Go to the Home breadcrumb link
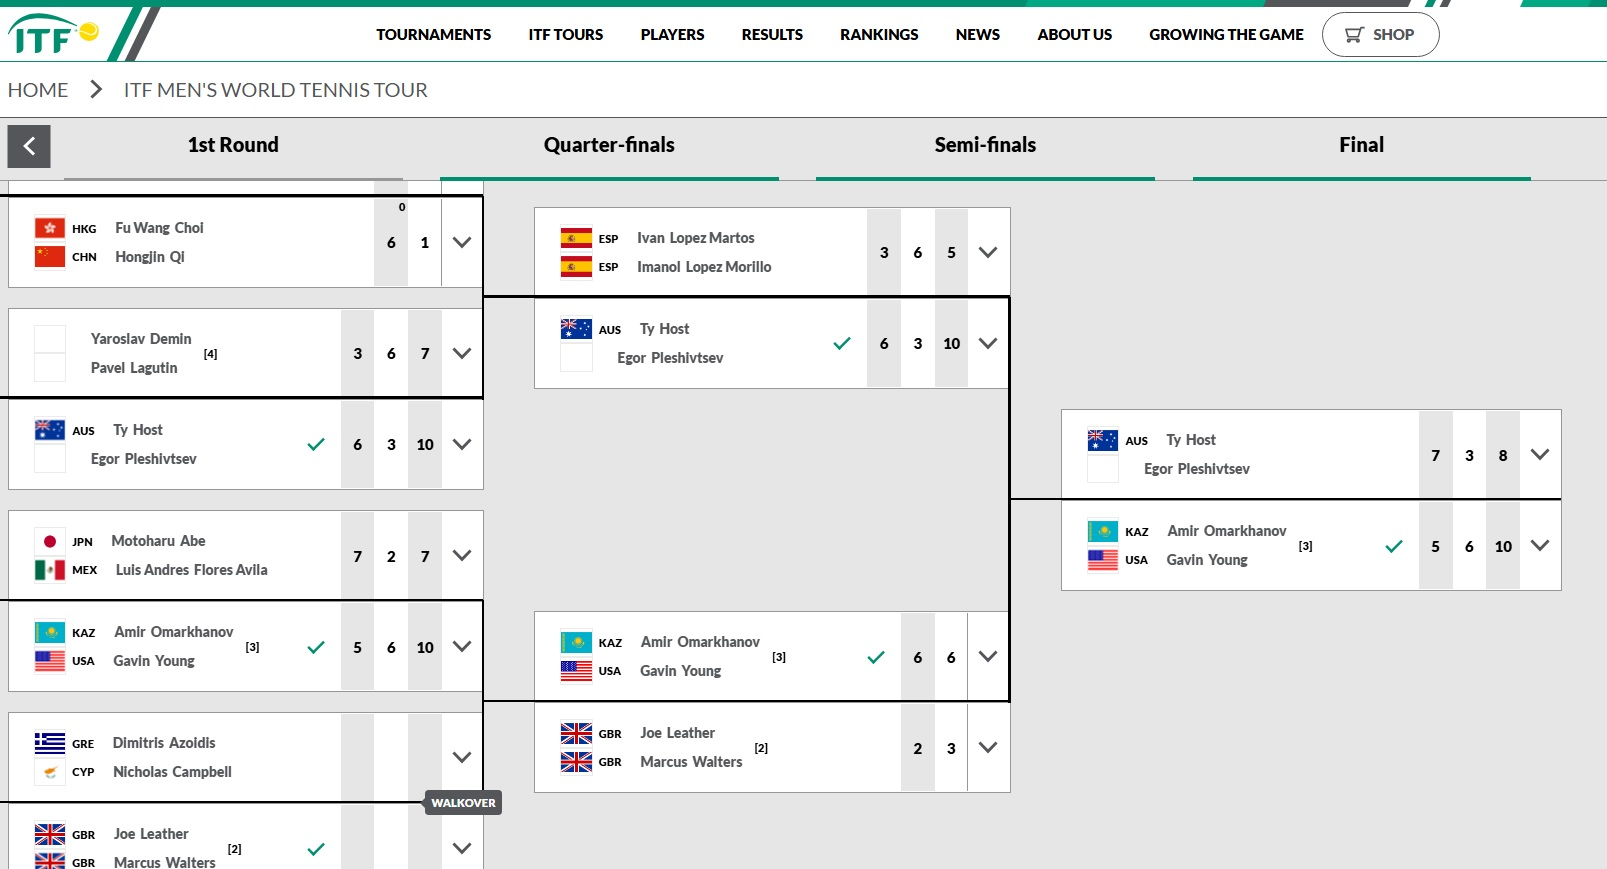Screen dimensions: 1607x869 [38, 90]
